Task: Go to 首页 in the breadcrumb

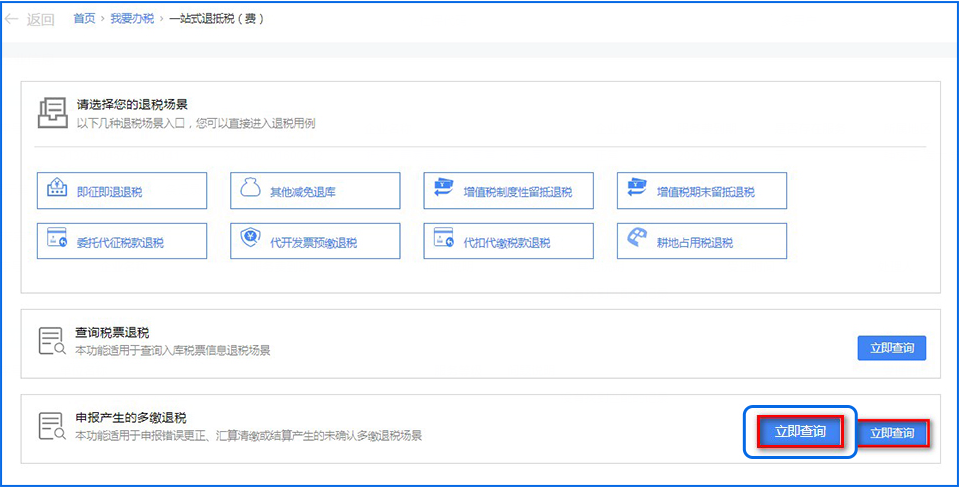Action: pos(84,19)
